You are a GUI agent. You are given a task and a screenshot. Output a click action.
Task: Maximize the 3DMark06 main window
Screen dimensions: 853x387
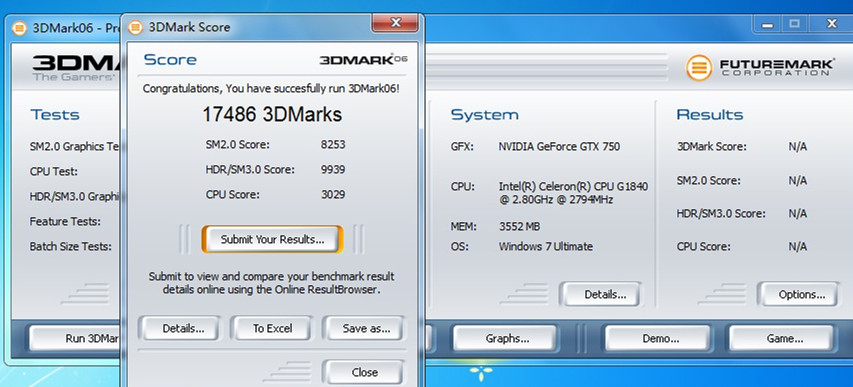click(795, 24)
